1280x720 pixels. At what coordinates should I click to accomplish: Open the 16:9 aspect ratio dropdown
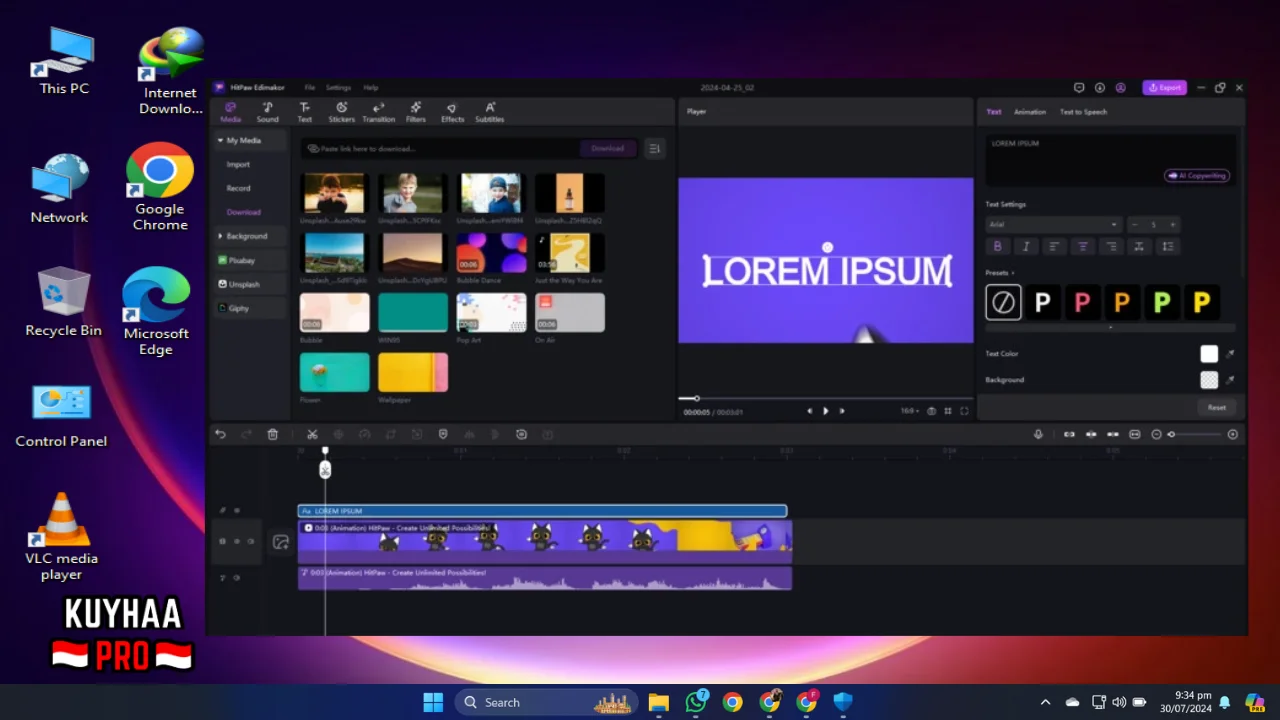click(x=909, y=411)
